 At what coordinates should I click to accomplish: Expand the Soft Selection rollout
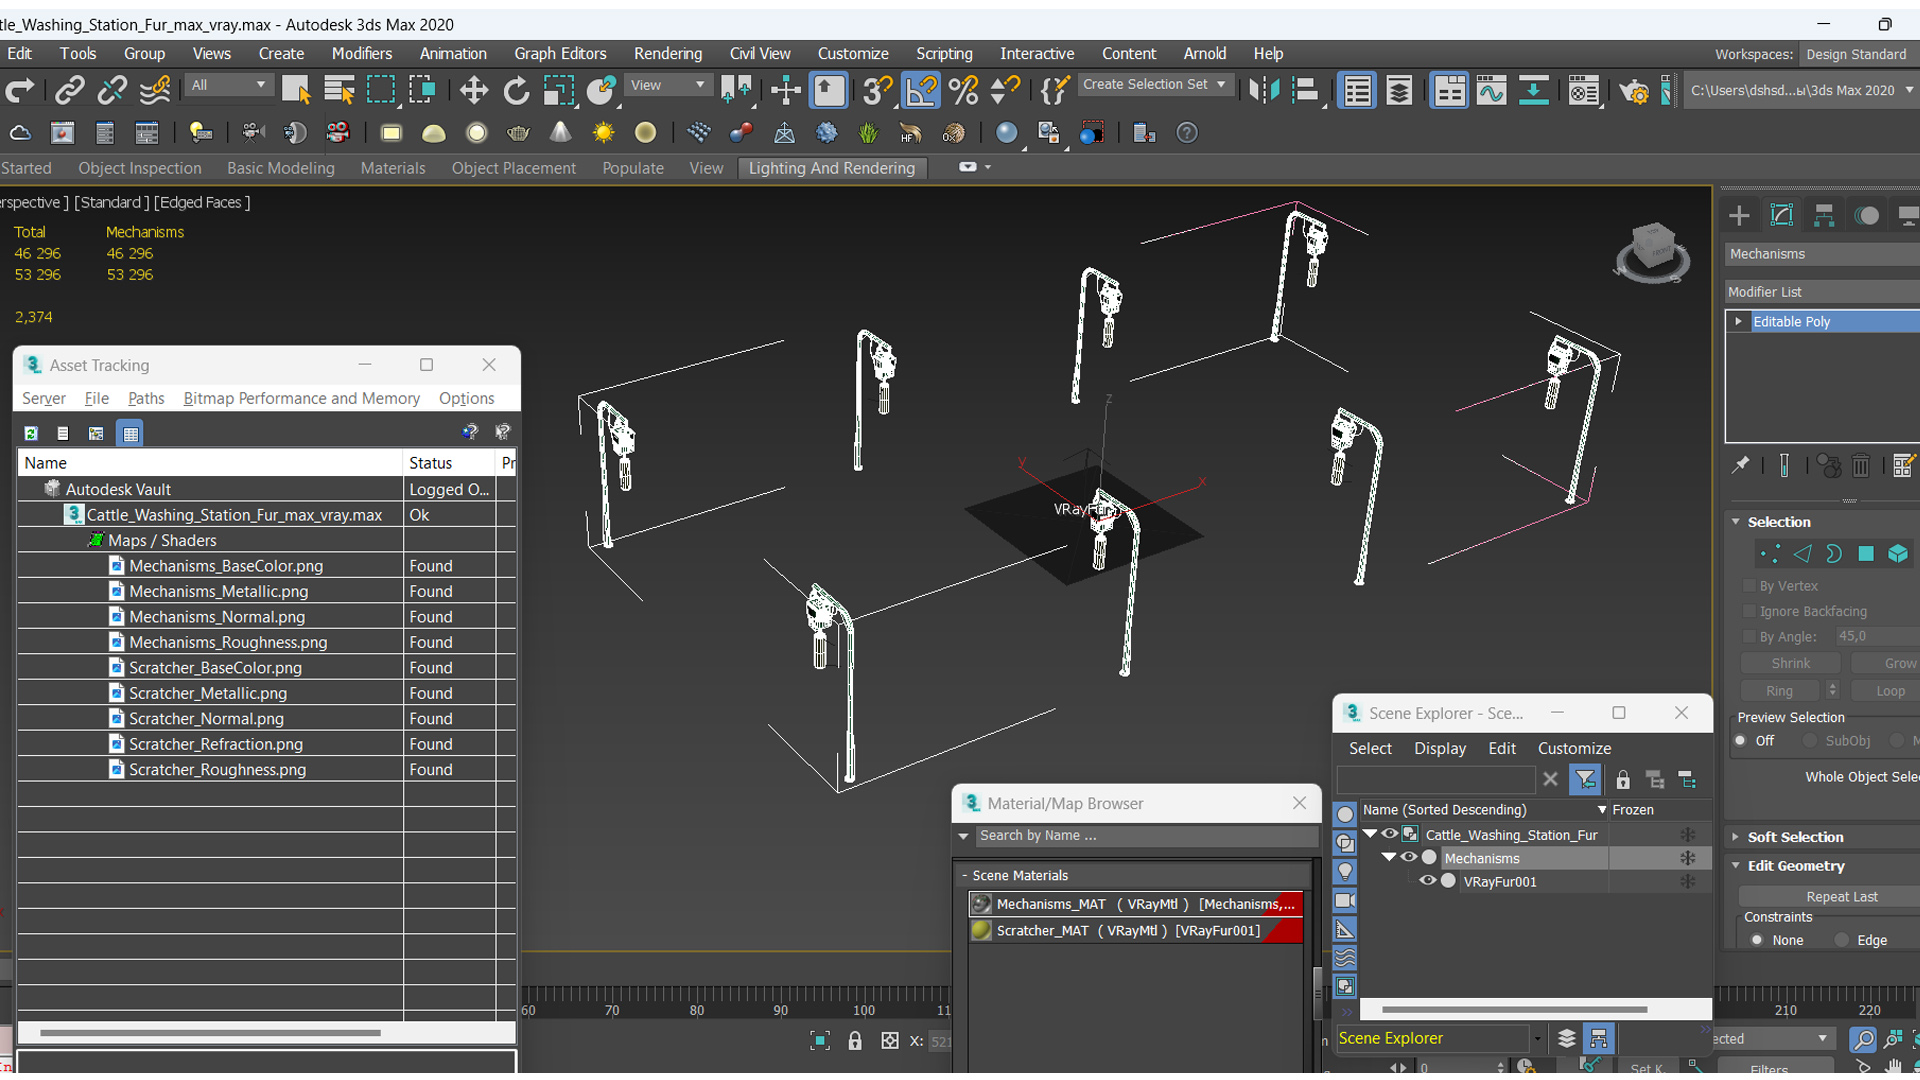click(1737, 837)
